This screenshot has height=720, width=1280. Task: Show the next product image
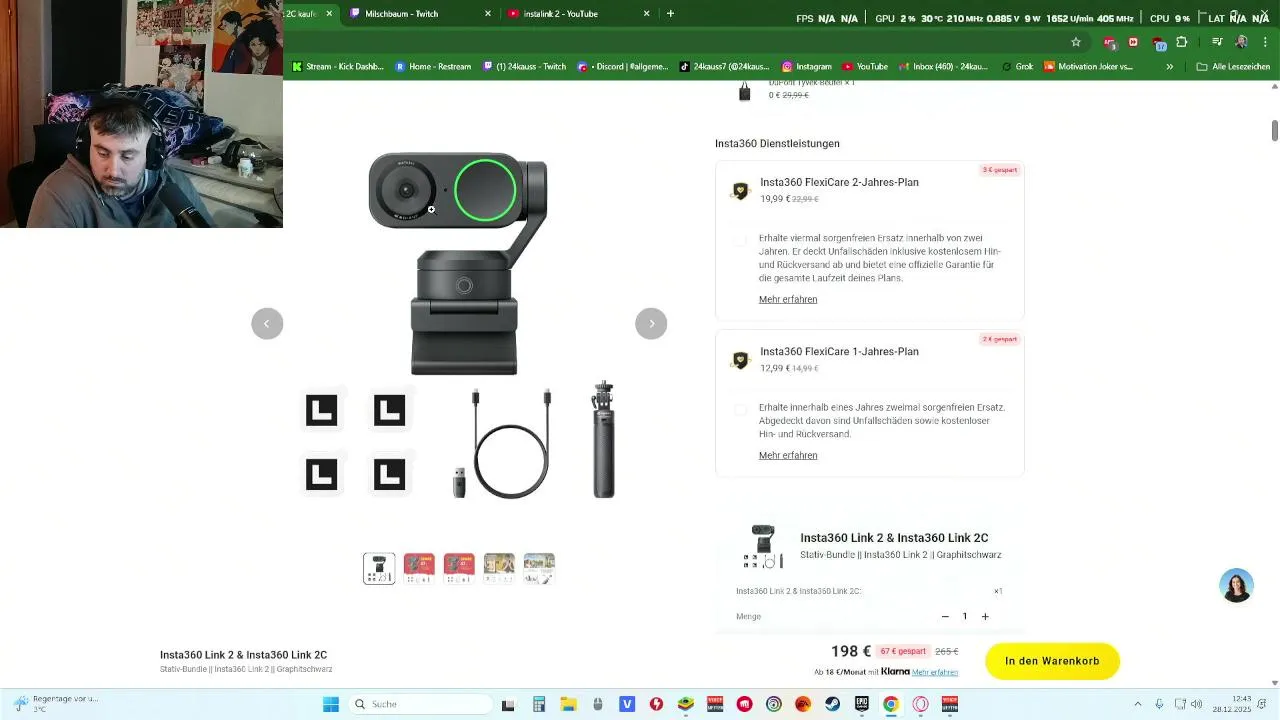pos(651,323)
